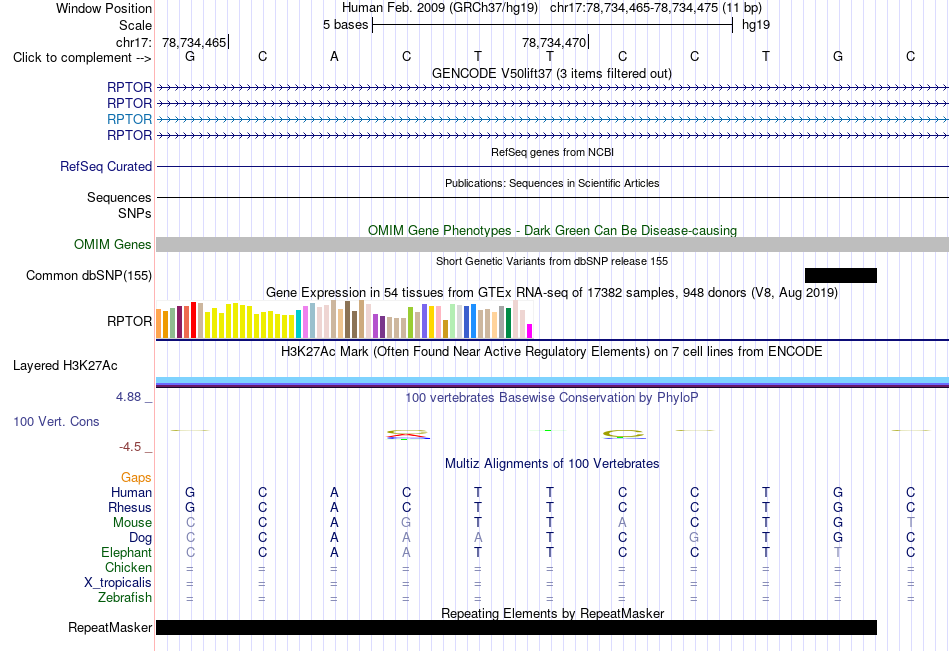Open the H3K27Ac Mark ENCODE track title

tap(551, 352)
